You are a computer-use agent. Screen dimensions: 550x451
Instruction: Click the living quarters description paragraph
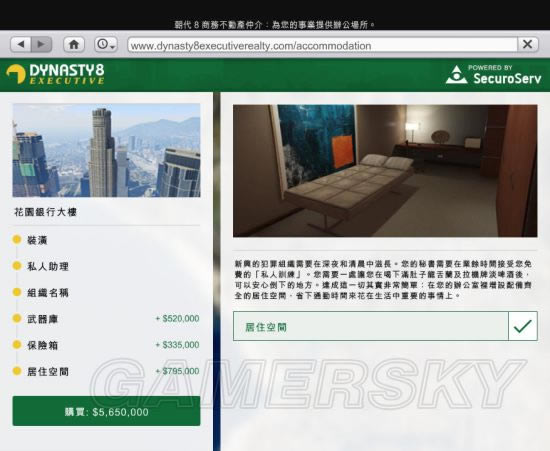(383, 280)
